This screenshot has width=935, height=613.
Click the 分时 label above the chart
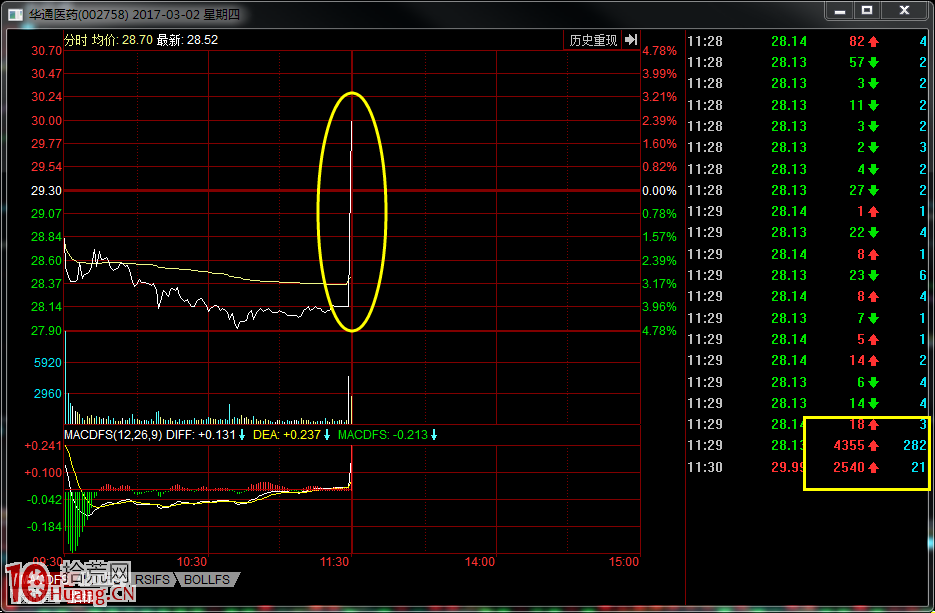pyautogui.click(x=76, y=40)
